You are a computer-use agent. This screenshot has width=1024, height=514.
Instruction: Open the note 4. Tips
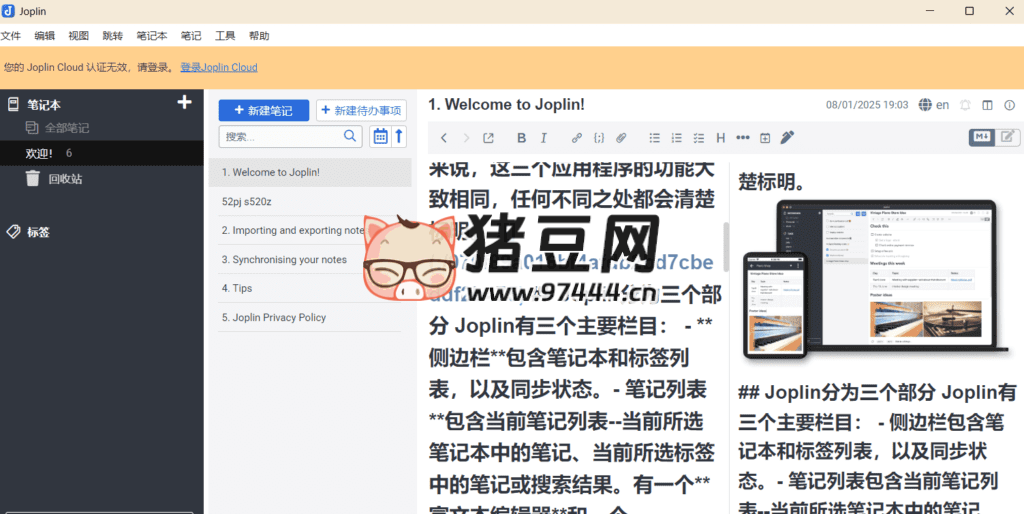(x=310, y=288)
